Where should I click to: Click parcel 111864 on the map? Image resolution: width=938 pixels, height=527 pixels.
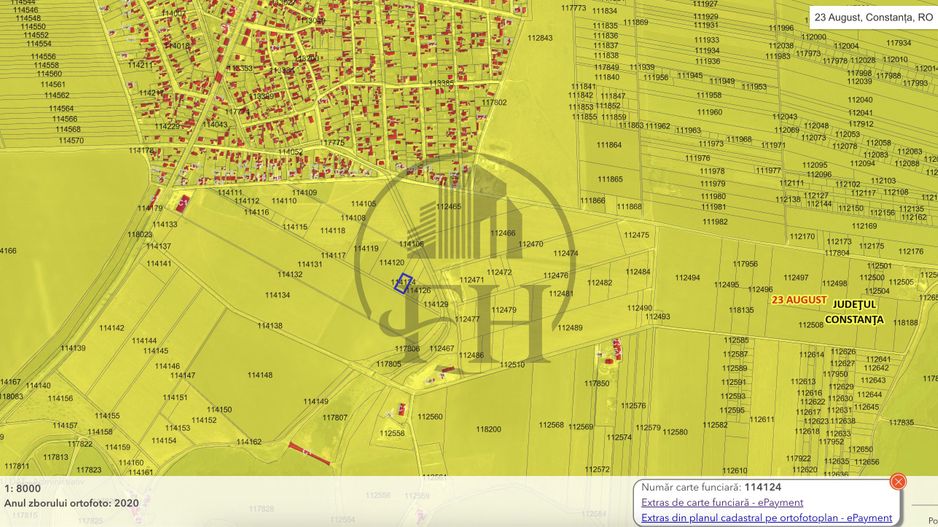pos(609,145)
